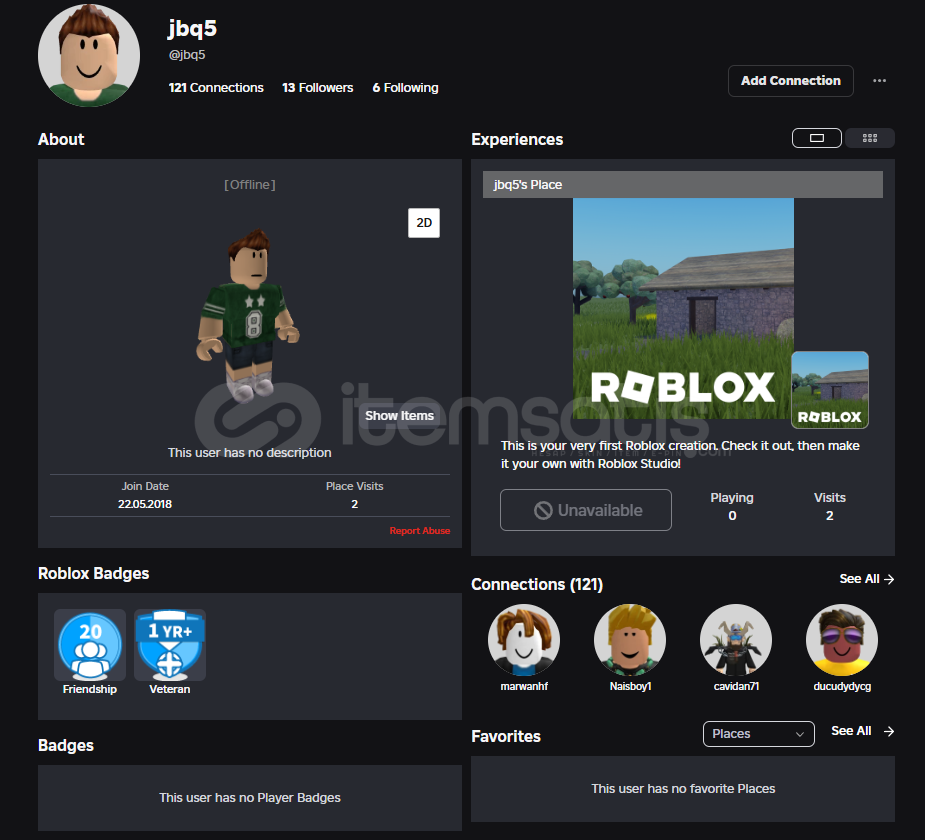Open the 13 Followers list
Viewport: 925px width, 840px height.
317,88
